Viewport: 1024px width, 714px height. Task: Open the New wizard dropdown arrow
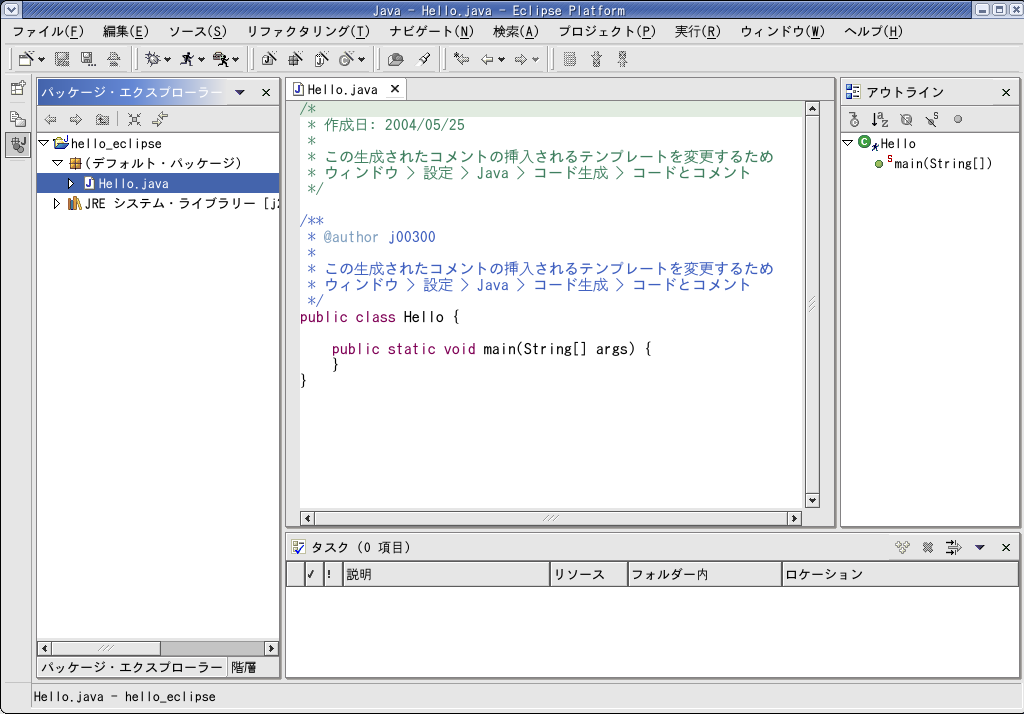click(42, 60)
